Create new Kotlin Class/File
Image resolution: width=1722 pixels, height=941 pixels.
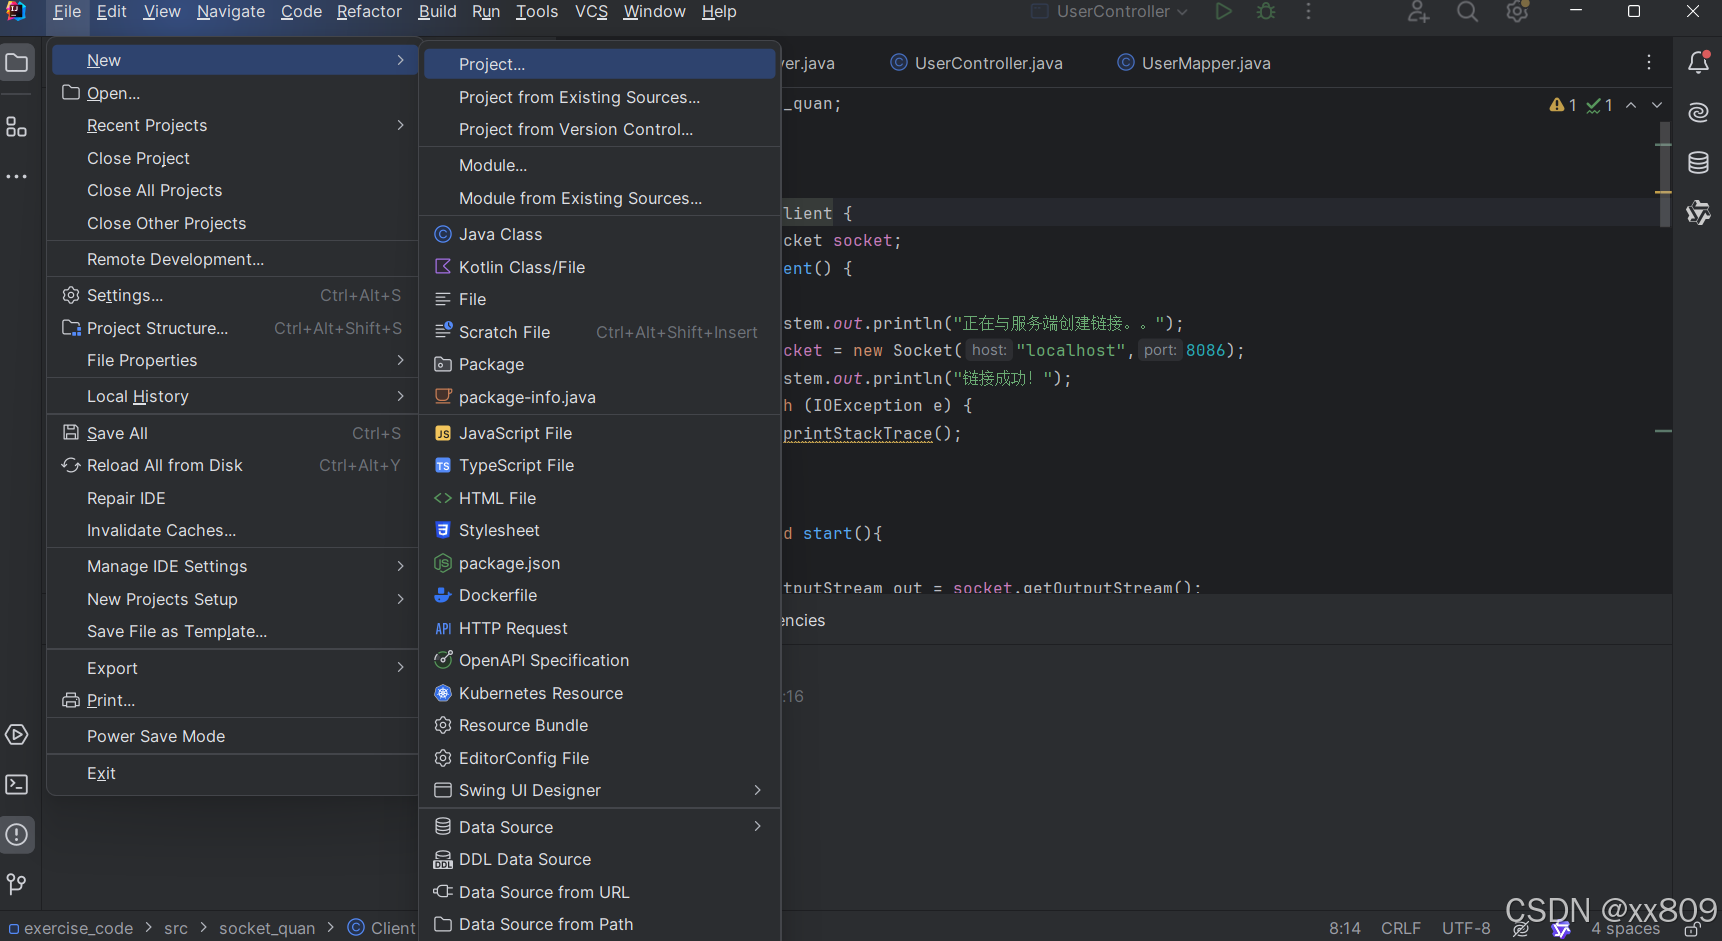[x=599, y=267]
